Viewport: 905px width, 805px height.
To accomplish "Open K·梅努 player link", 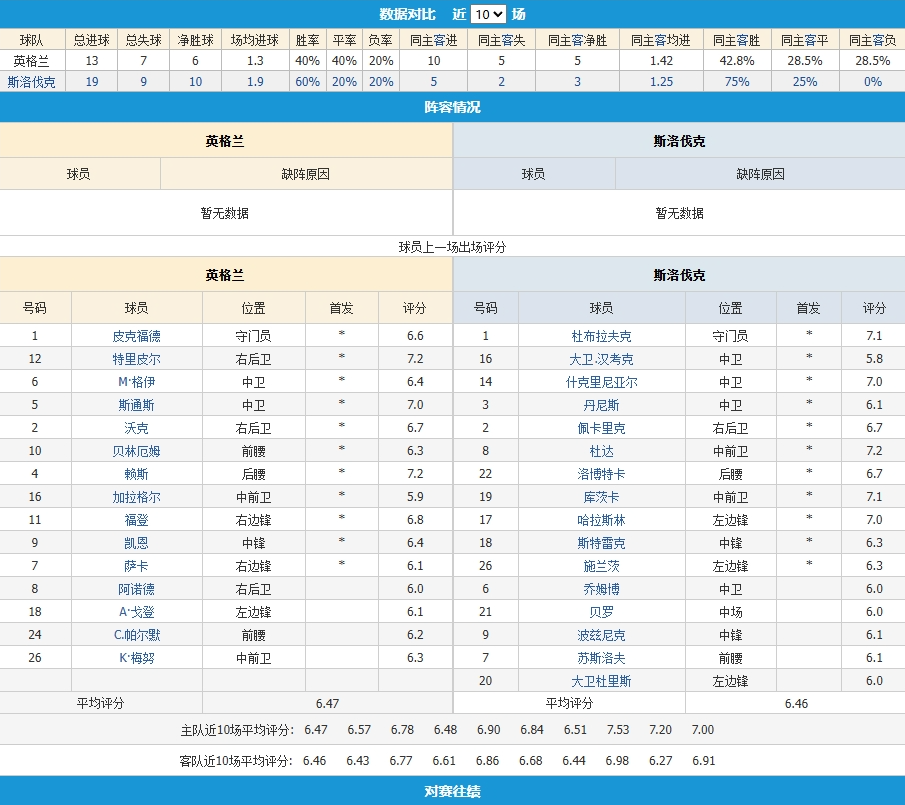I will (136, 658).
